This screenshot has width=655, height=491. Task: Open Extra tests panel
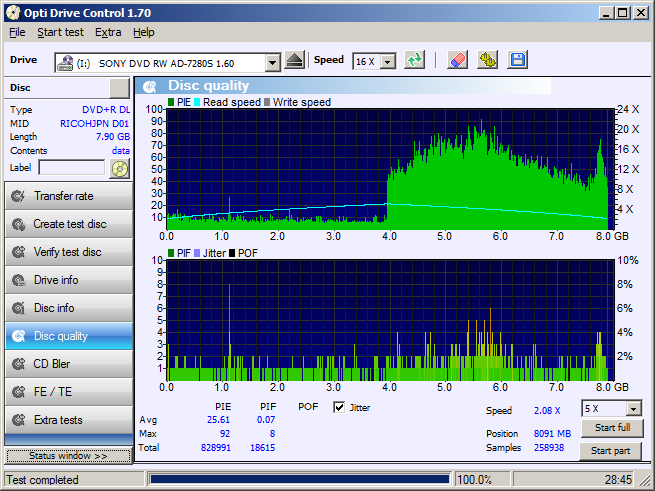click(x=69, y=420)
